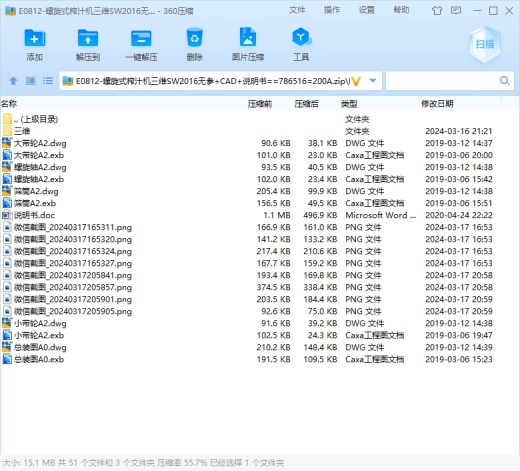Click the icon of 总装图A0.exb

click(7, 359)
